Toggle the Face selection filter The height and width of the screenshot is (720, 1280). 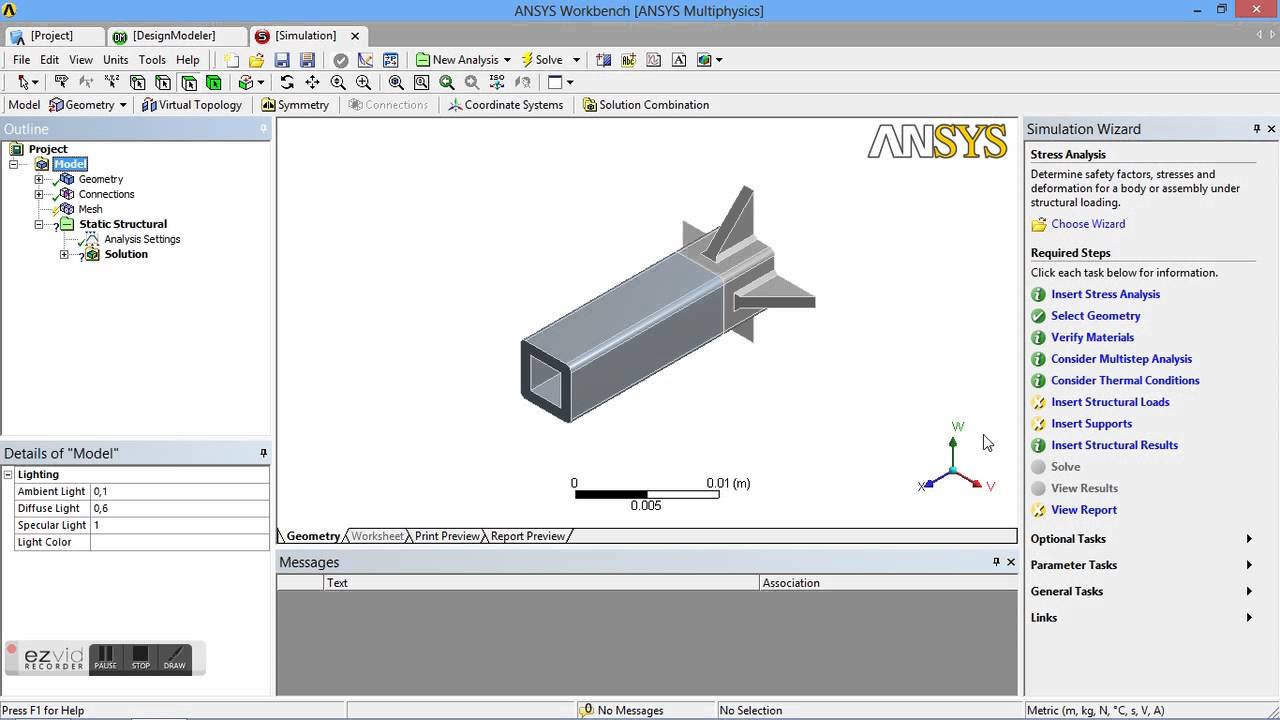tap(188, 82)
